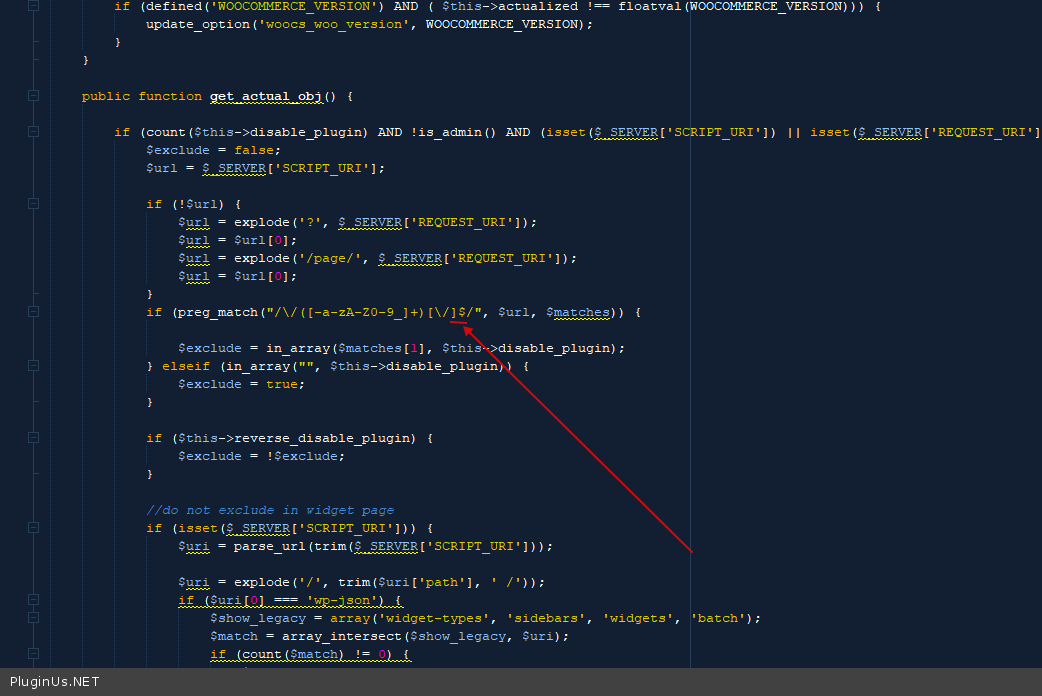This screenshot has width=1042, height=696.
Task: Click the PluginUs.NET watermark label
Action: [54, 682]
